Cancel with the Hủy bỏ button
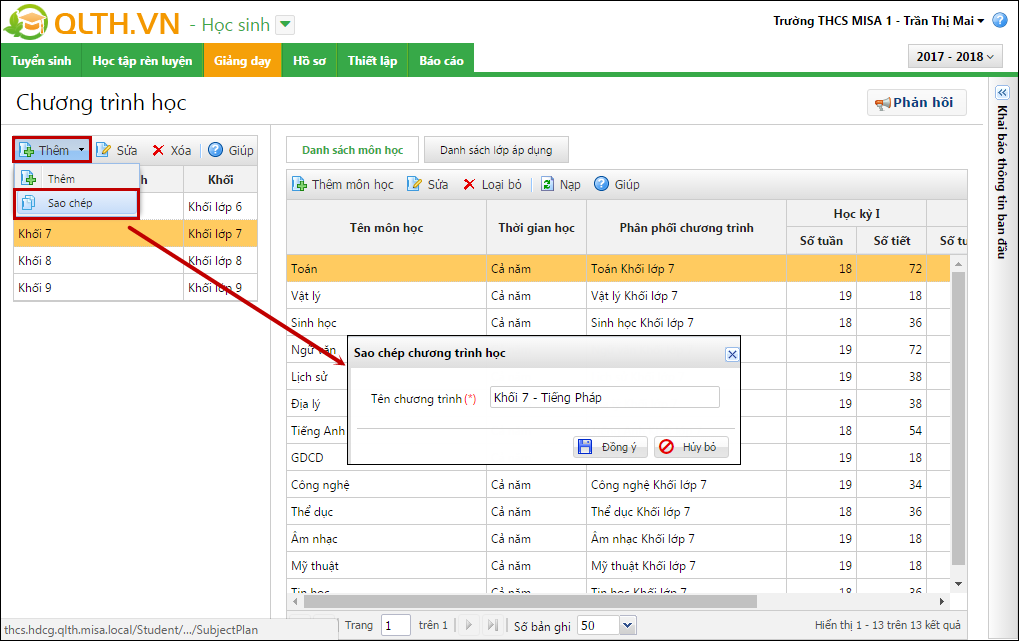The image size is (1019, 641). click(691, 447)
